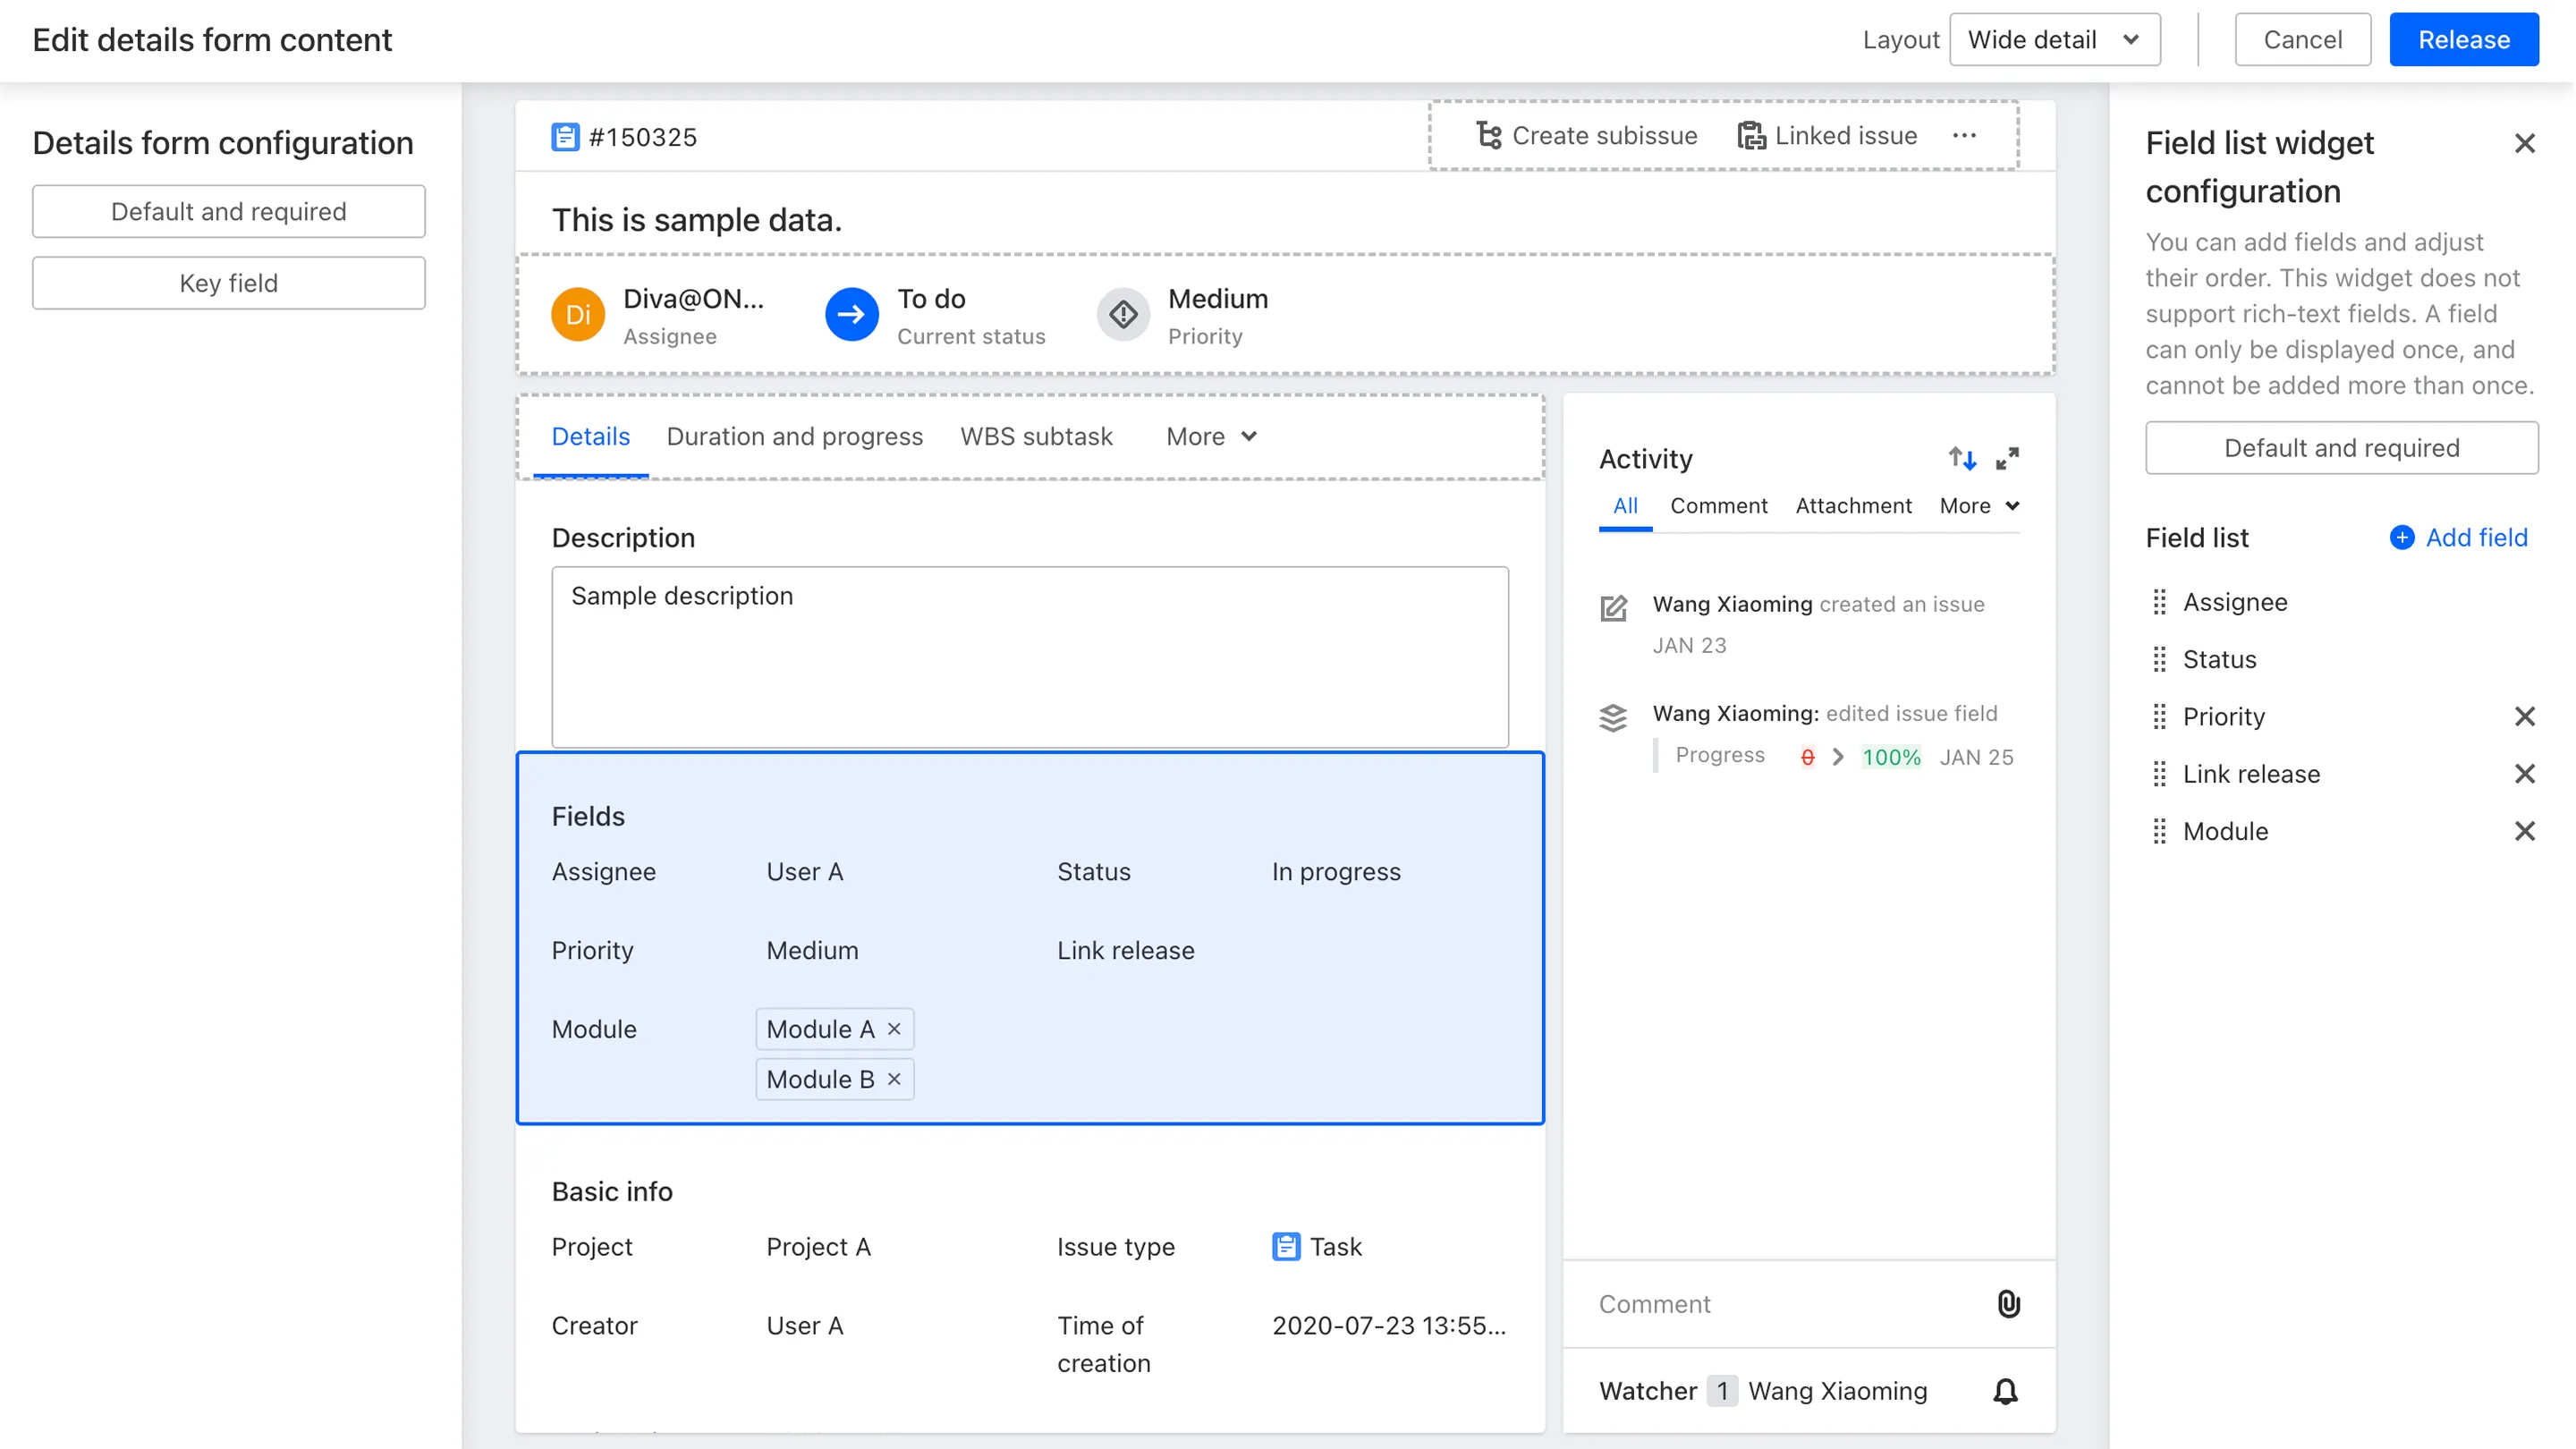Open the Key field configuration
Image resolution: width=2576 pixels, height=1449 pixels.
coord(228,283)
